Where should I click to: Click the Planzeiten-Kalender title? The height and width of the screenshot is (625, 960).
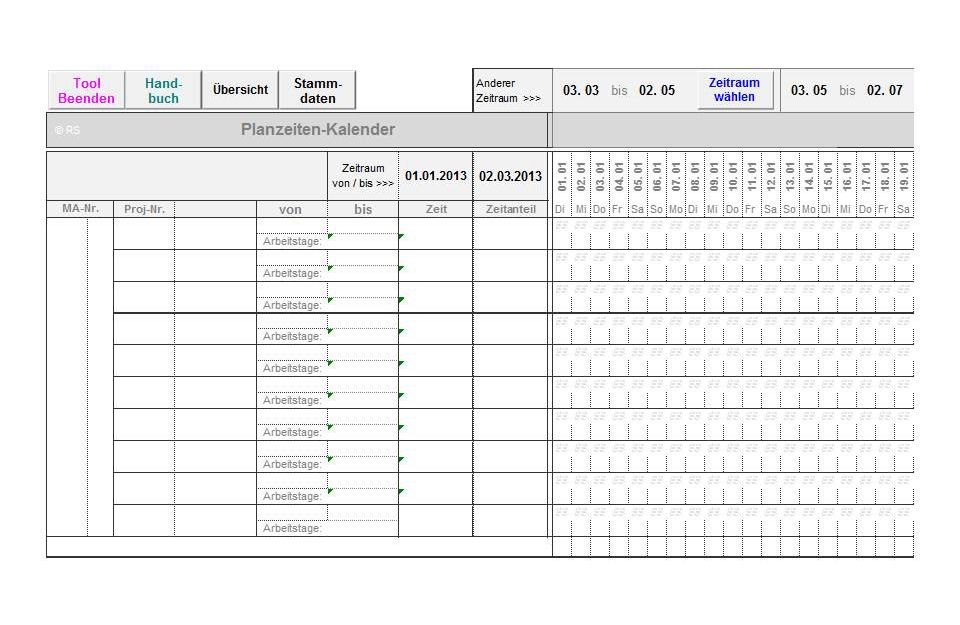click(318, 129)
